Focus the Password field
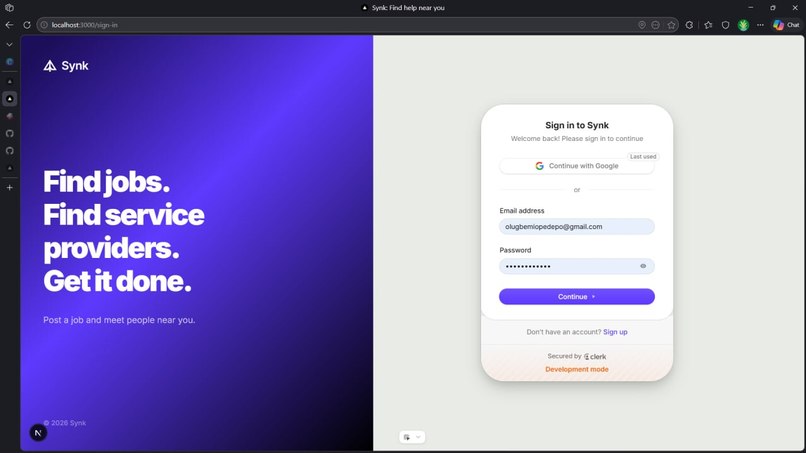The width and height of the screenshot is (806, 453). [x=577, y=266]
